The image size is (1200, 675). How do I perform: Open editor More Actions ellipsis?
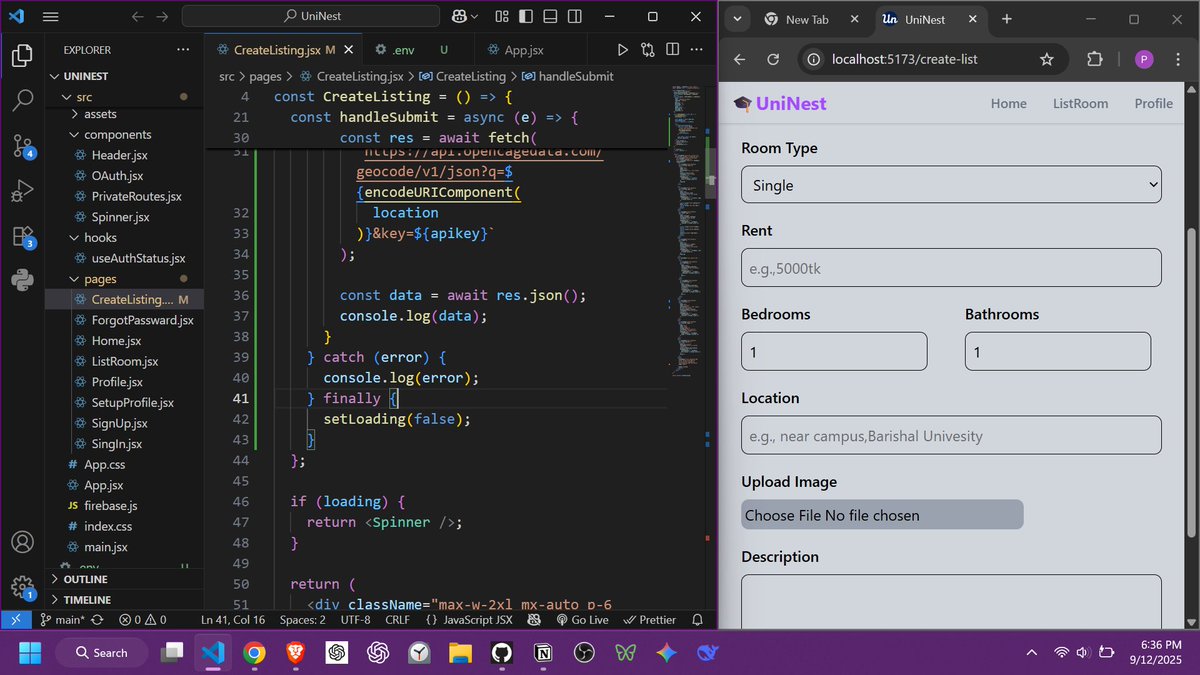(x=698, y=50)
